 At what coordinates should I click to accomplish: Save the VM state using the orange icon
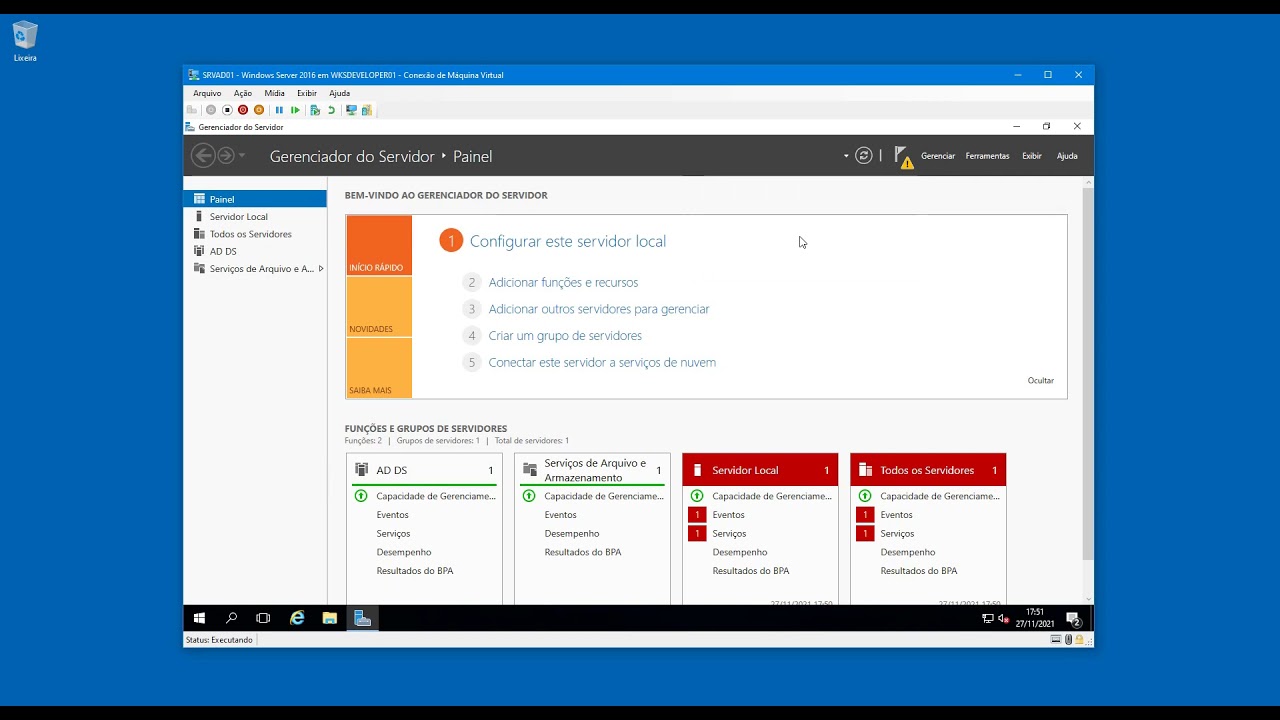(x=259, y=110)
